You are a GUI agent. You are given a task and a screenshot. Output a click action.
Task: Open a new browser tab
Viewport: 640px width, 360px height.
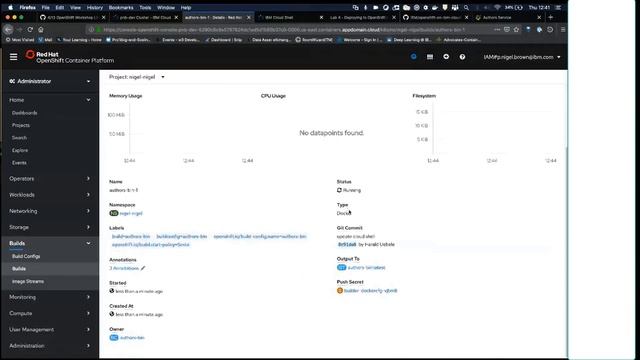550,18
